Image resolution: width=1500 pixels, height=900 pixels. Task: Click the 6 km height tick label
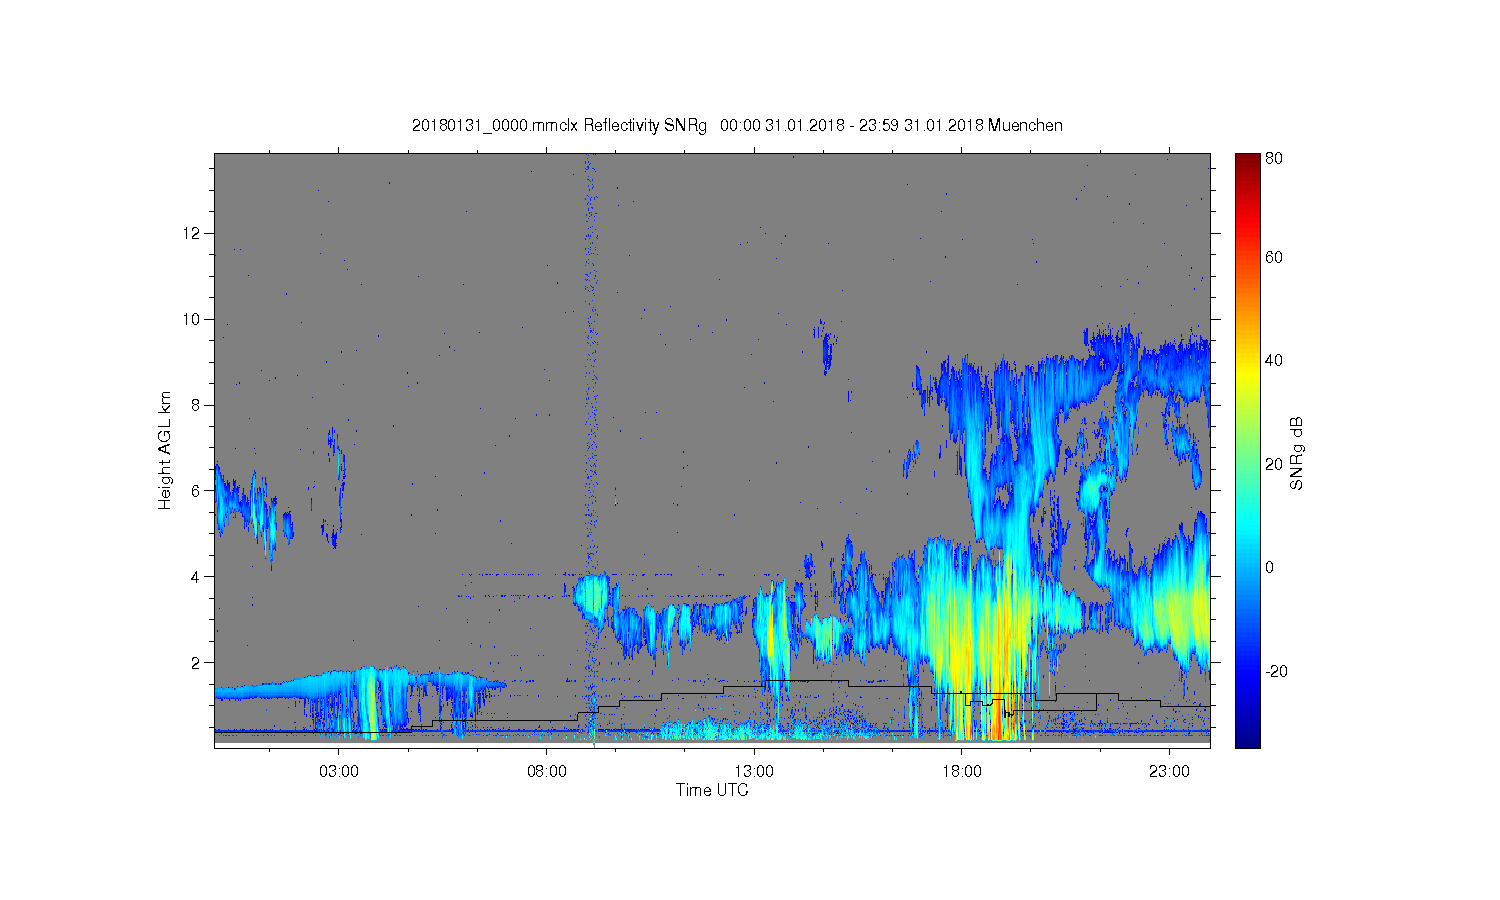197,490
